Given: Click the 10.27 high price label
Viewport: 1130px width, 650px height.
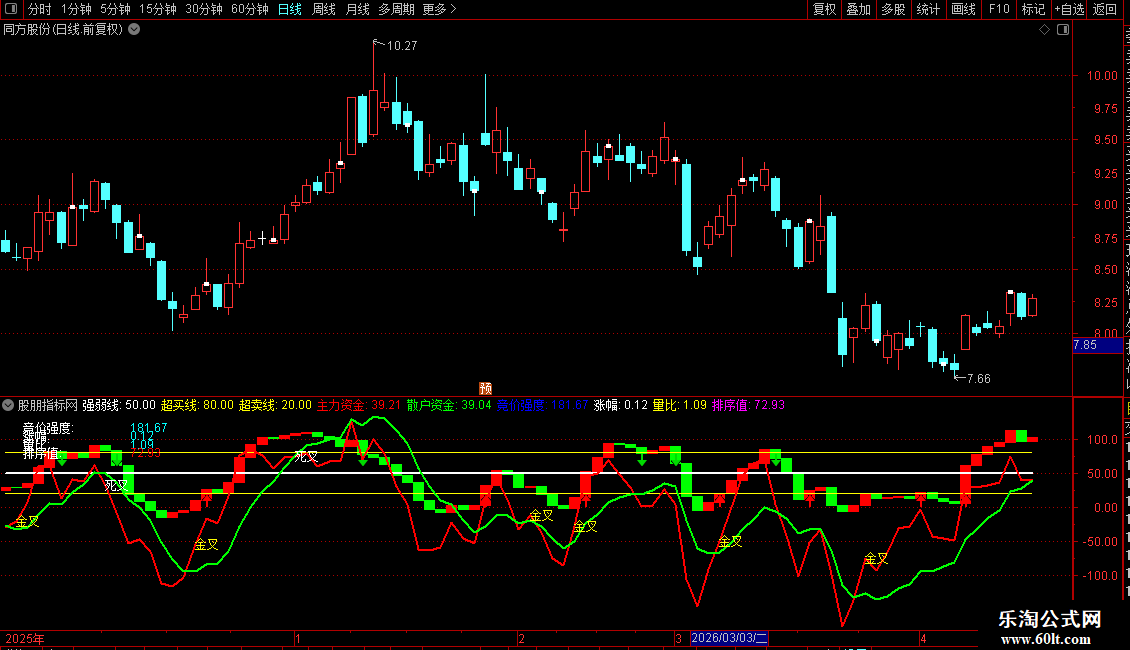Looking at the screenshot, I should click(x=402, y=46).
